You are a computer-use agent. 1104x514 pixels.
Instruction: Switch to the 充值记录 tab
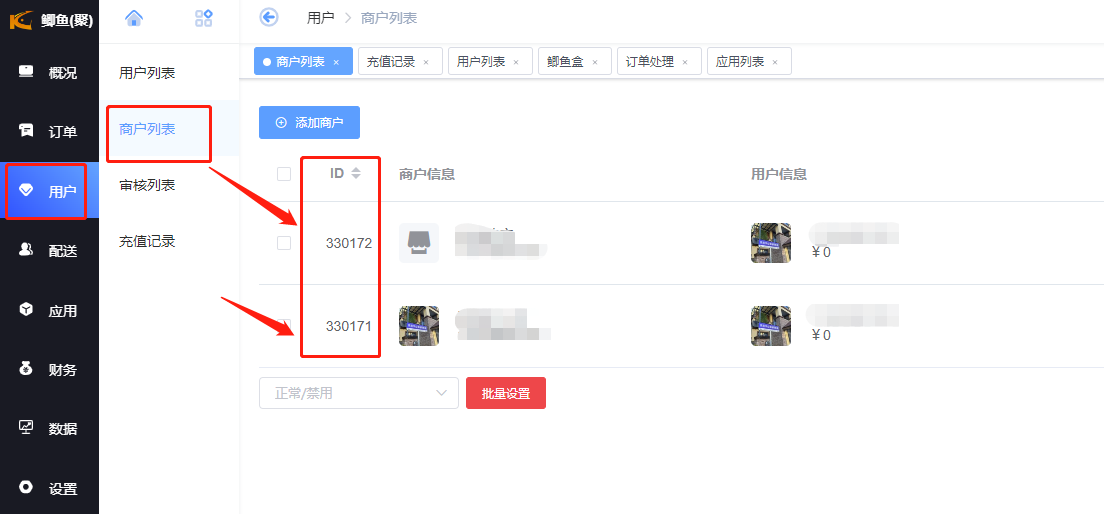coord(390,62)
